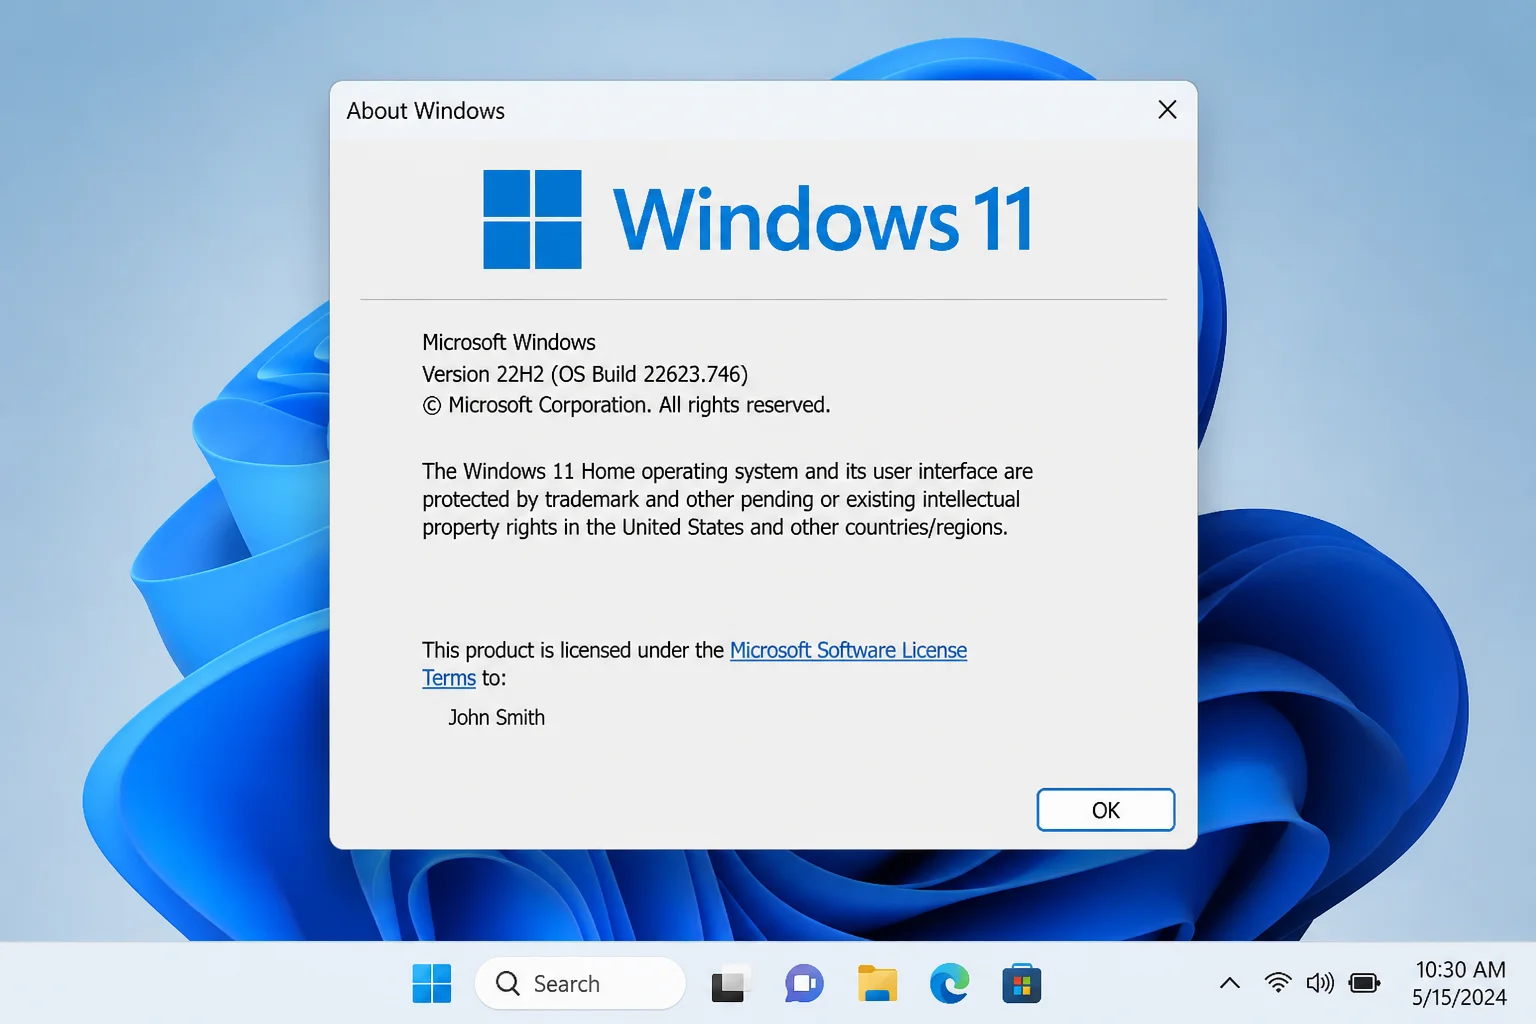Click the licensed user name John Smith
The width and height of the screenshot is (1536, 1024).
tap(496, 718)
